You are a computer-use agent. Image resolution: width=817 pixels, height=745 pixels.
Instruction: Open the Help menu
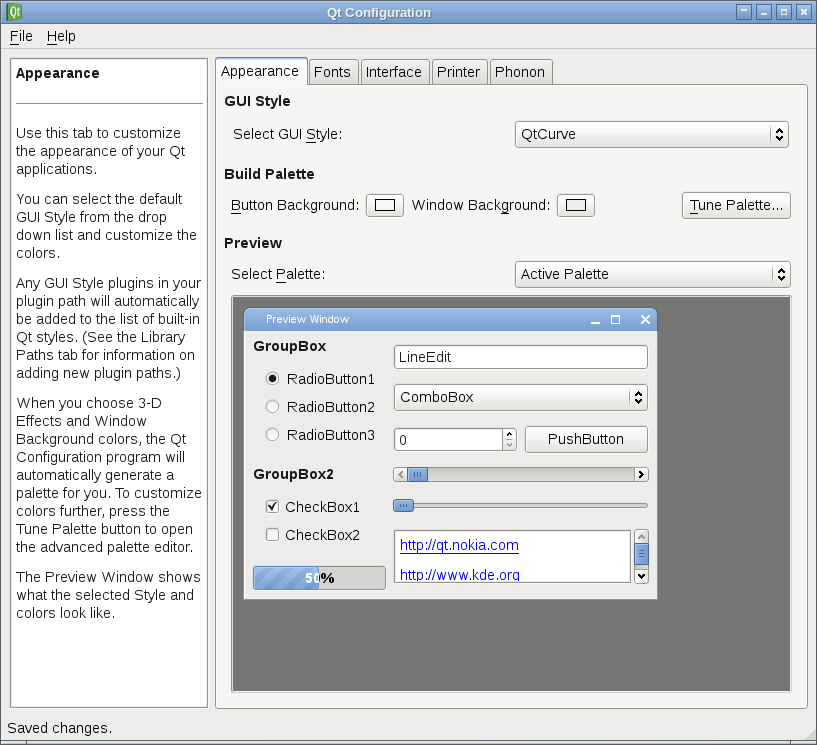61,36
